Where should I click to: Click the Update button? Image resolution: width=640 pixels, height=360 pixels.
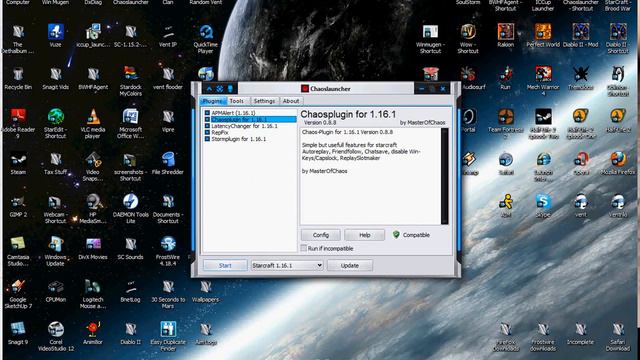click(350, 265)
